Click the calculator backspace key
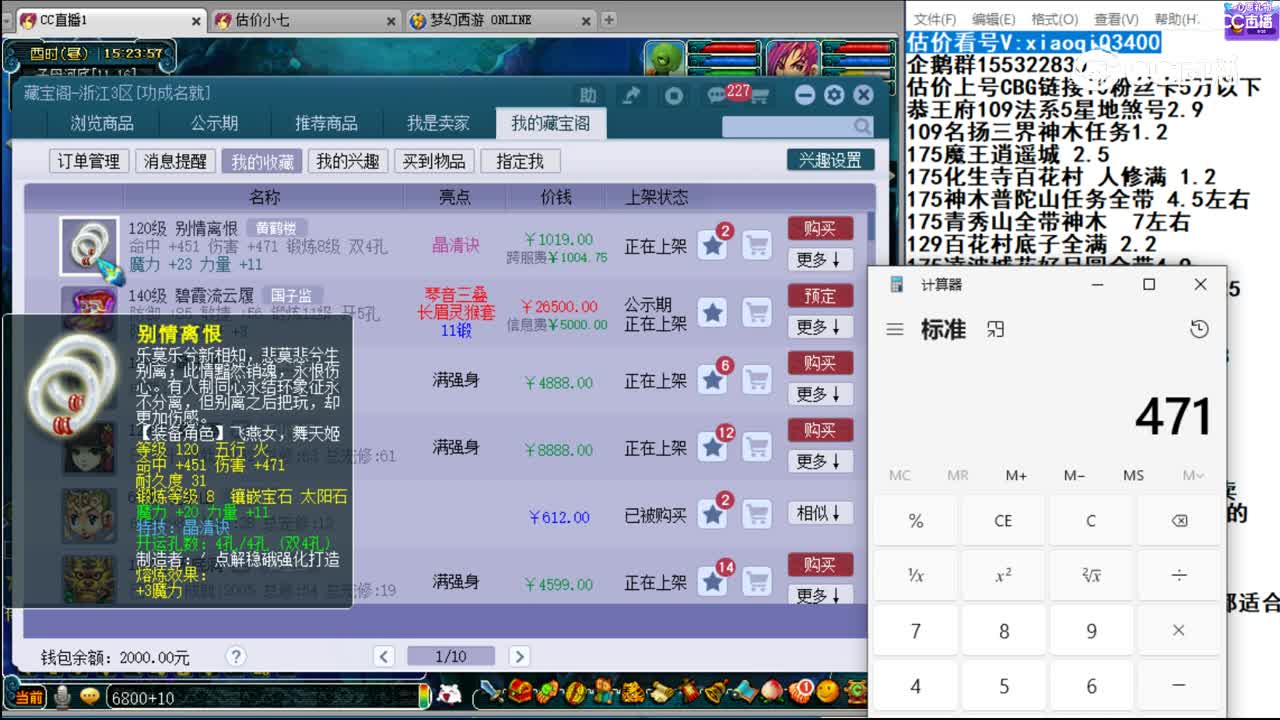The height and width of the screenshot is (720, 1280). pos(1178,520)
